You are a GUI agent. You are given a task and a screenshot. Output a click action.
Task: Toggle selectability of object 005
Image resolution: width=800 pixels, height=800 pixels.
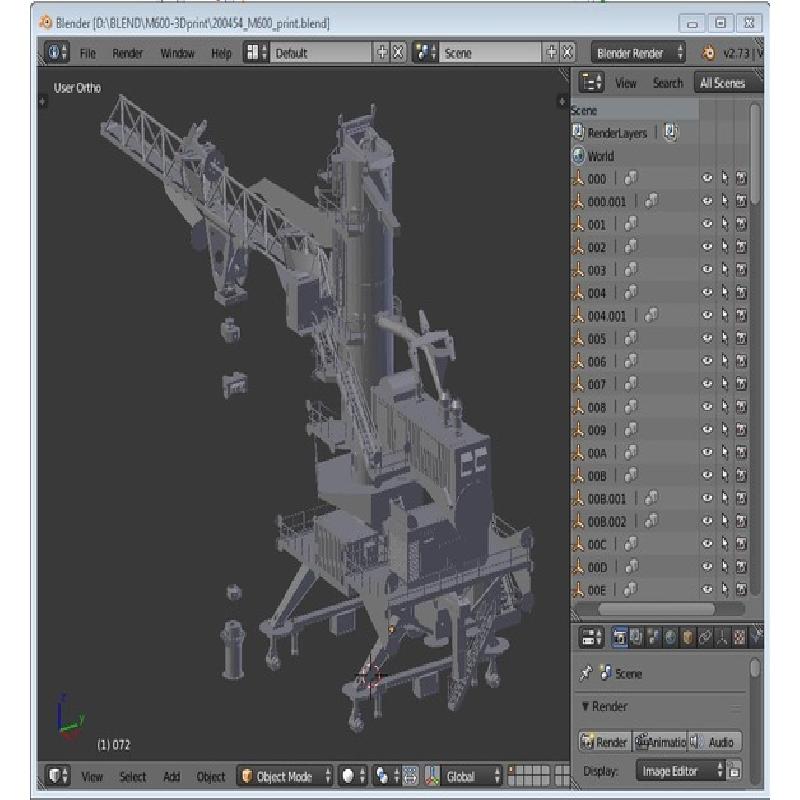[724, 339]
